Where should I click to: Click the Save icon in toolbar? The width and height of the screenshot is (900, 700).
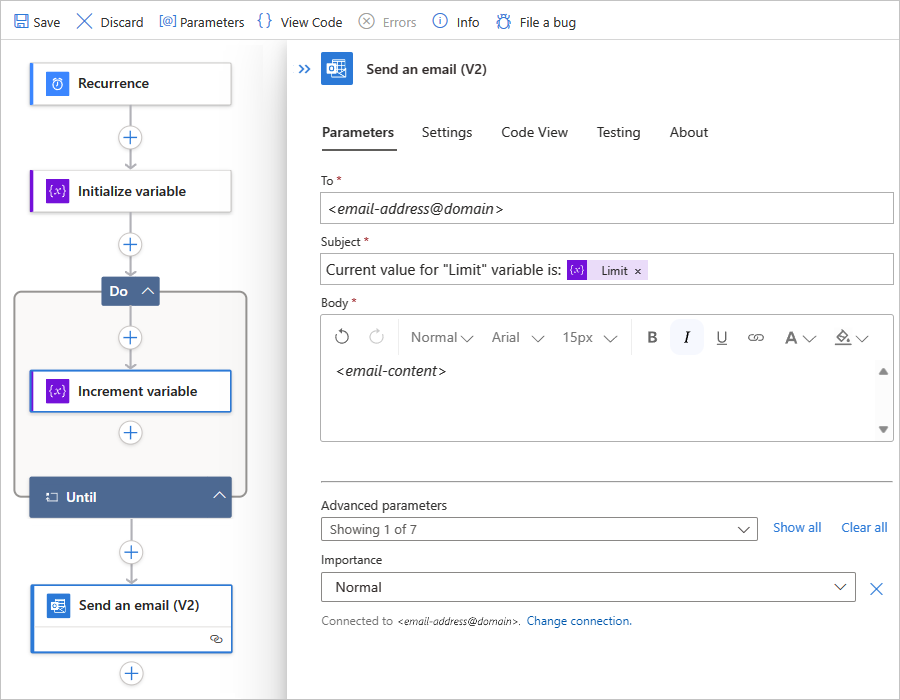(21, 22)
